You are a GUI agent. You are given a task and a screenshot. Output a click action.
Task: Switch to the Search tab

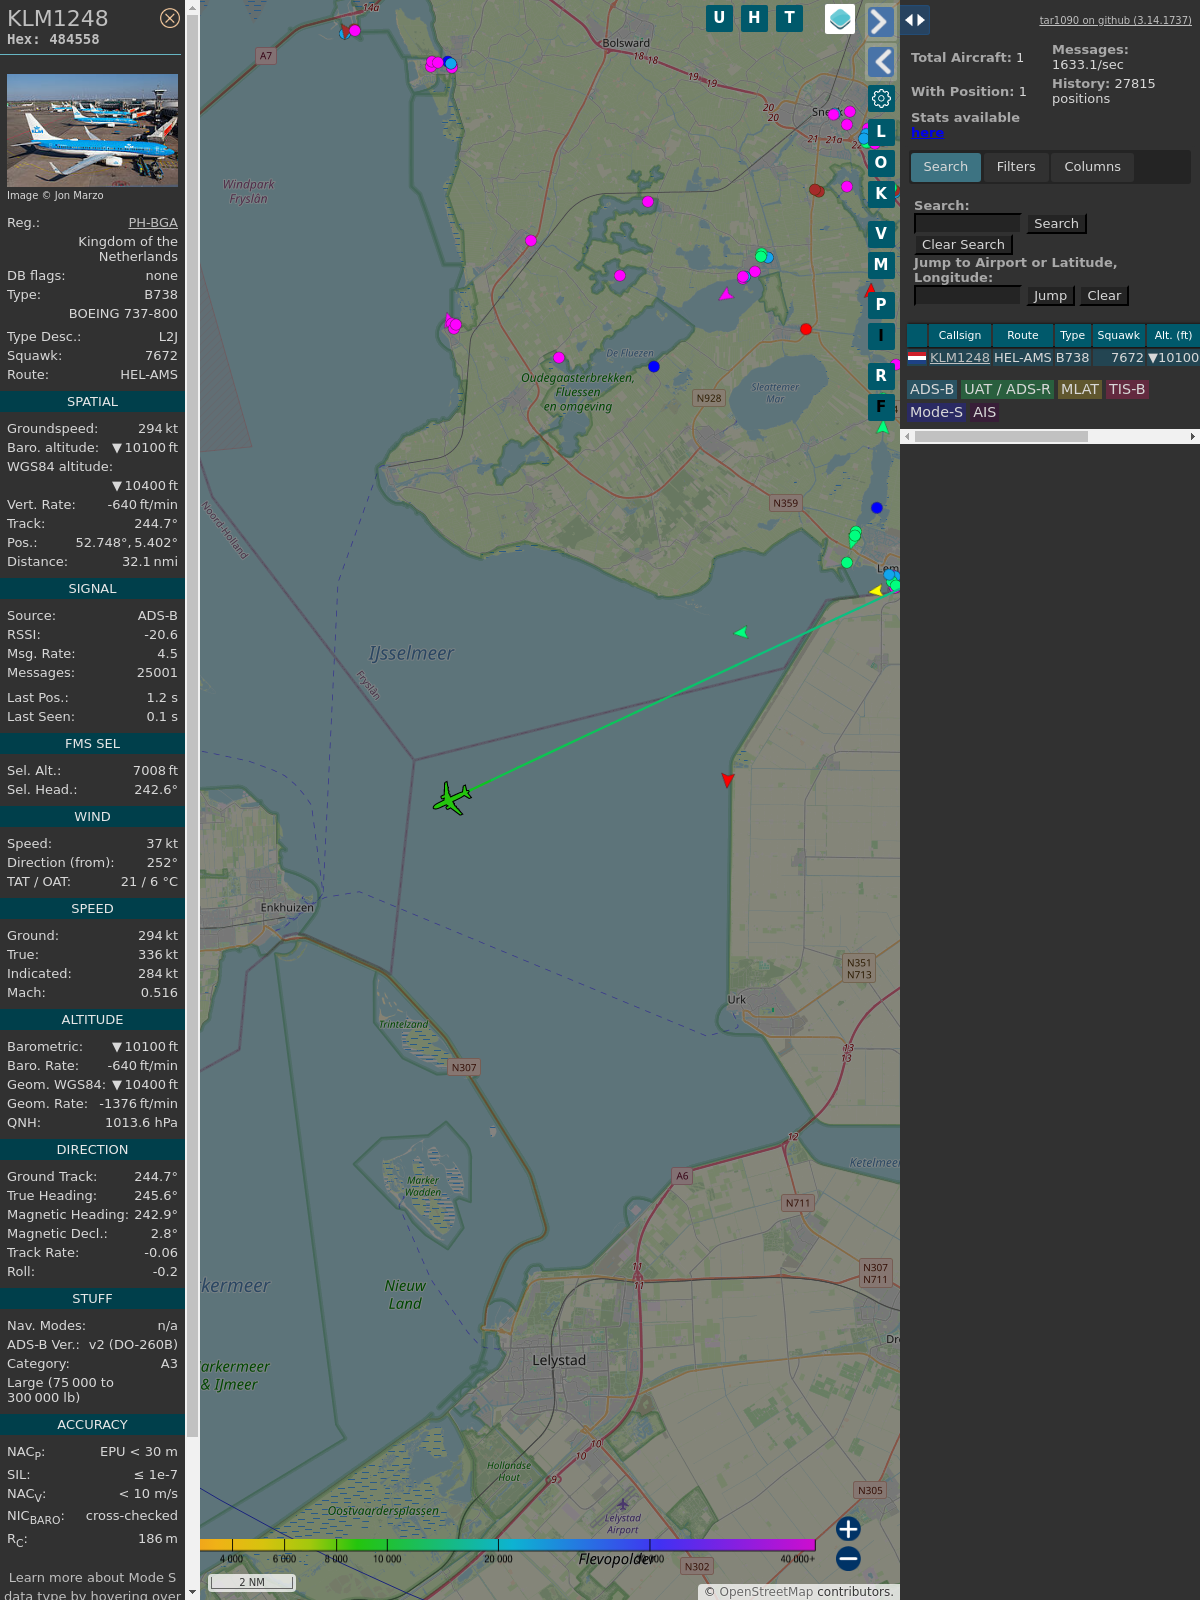click(x=946, y=167)
